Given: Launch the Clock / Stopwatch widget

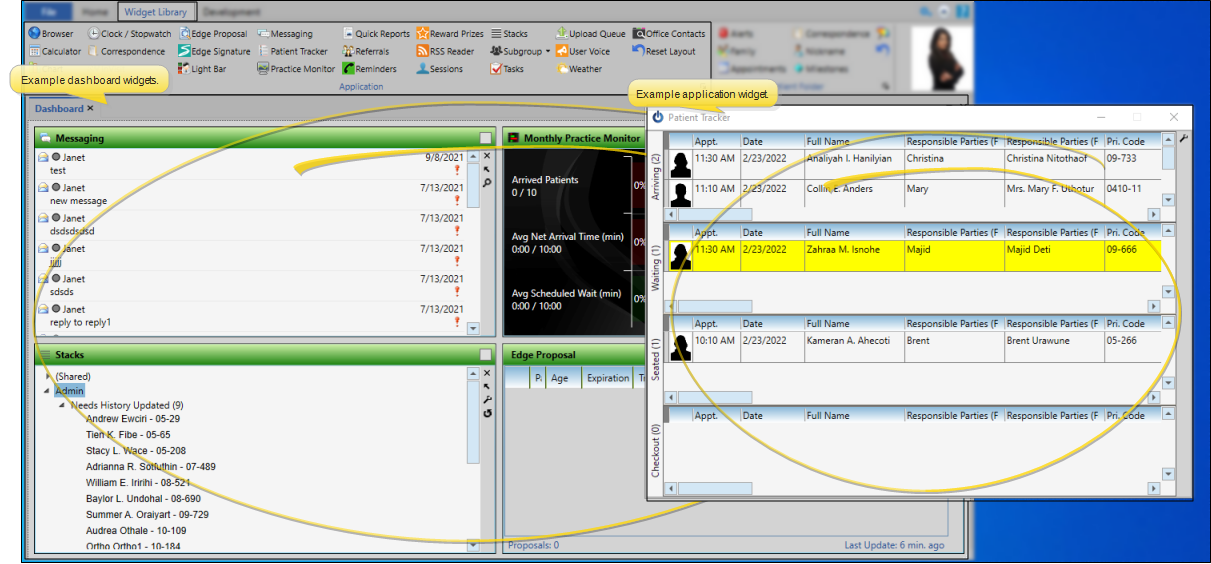Looking at the screenshot, I should coord(129,34).
